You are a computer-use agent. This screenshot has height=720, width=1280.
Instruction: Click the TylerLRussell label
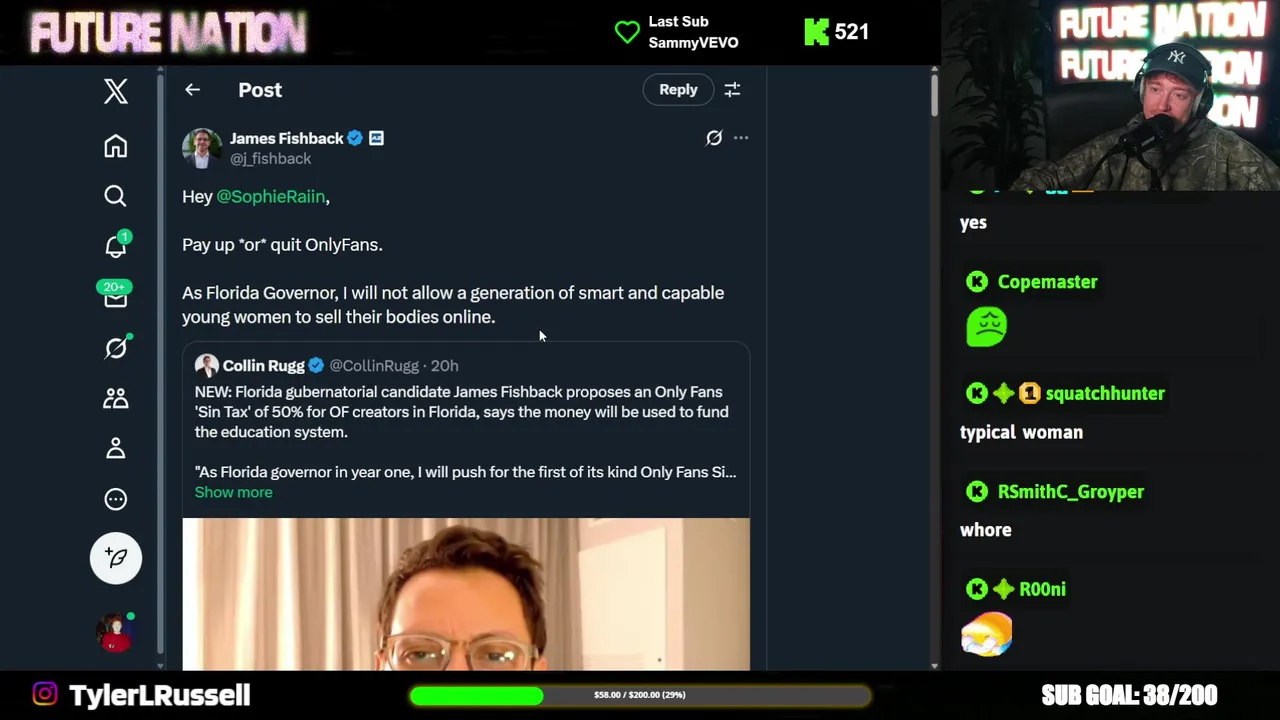coord(160,695)
